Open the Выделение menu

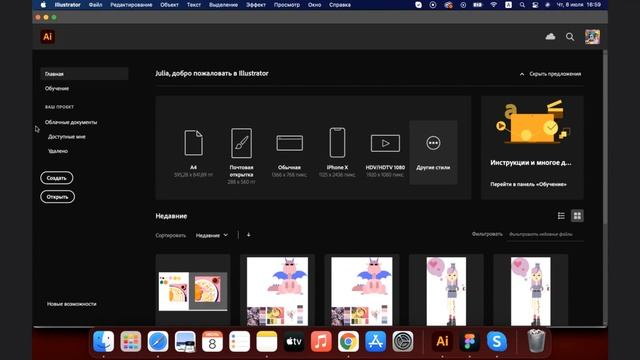tap(223, 5)
